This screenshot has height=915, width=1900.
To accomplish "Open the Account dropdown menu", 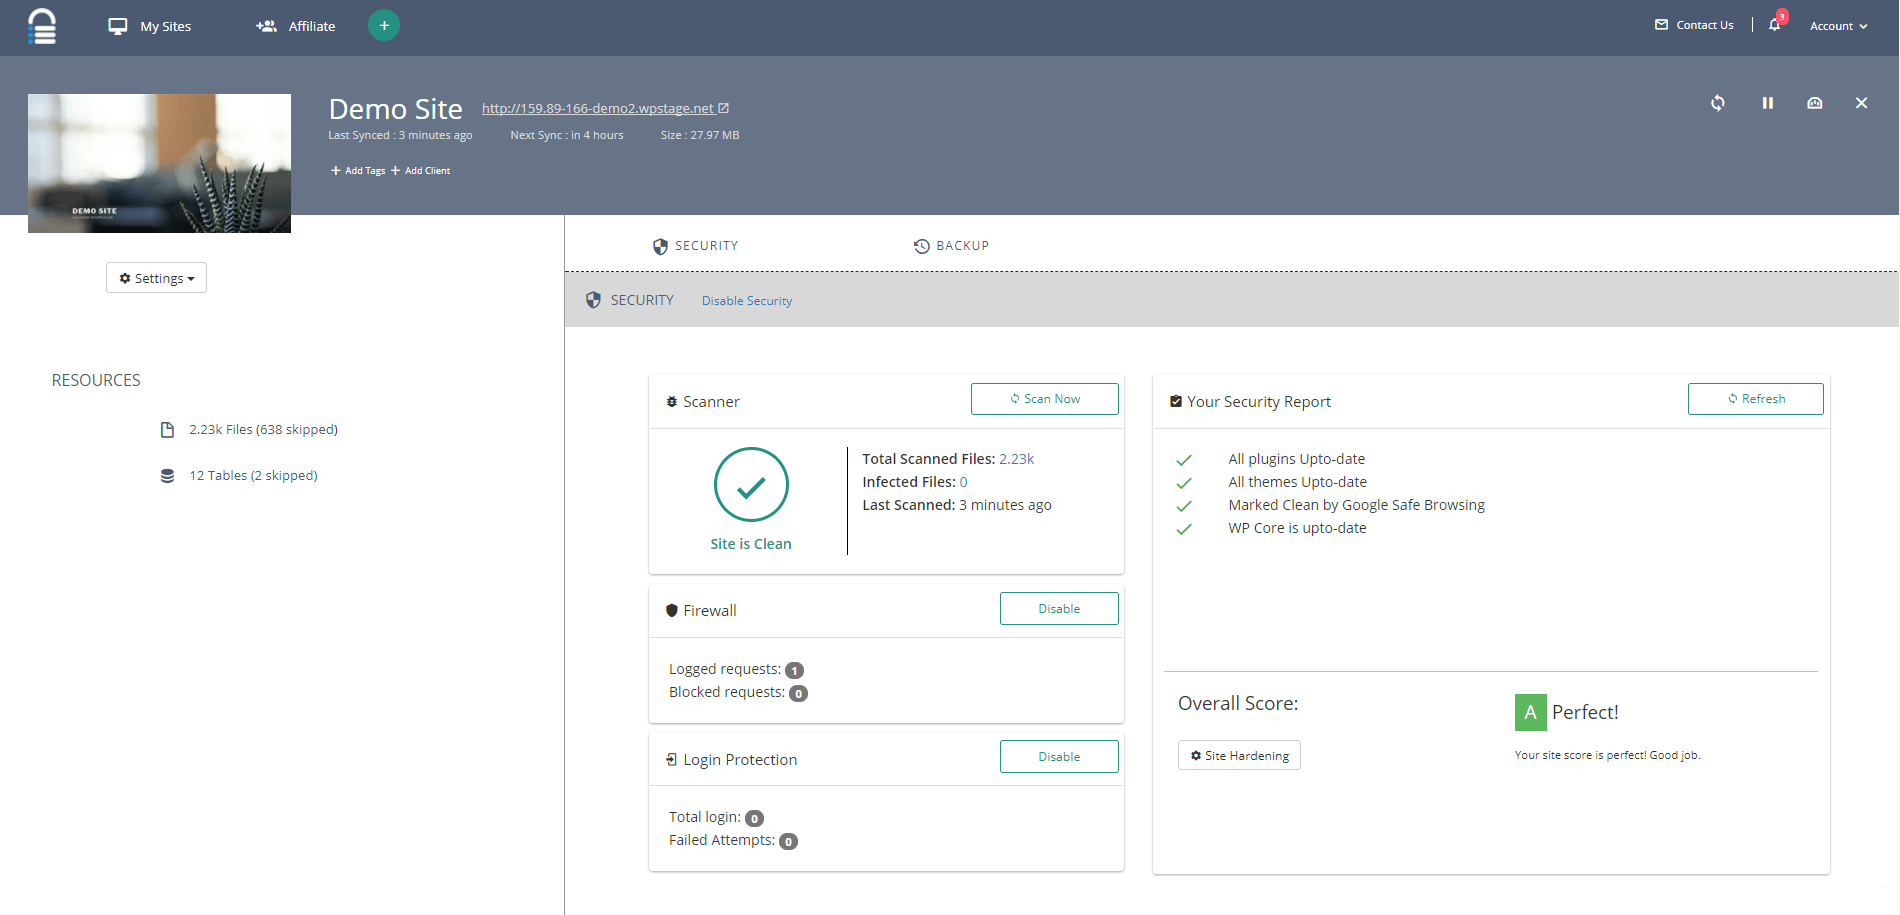I will pos(1838,26).
